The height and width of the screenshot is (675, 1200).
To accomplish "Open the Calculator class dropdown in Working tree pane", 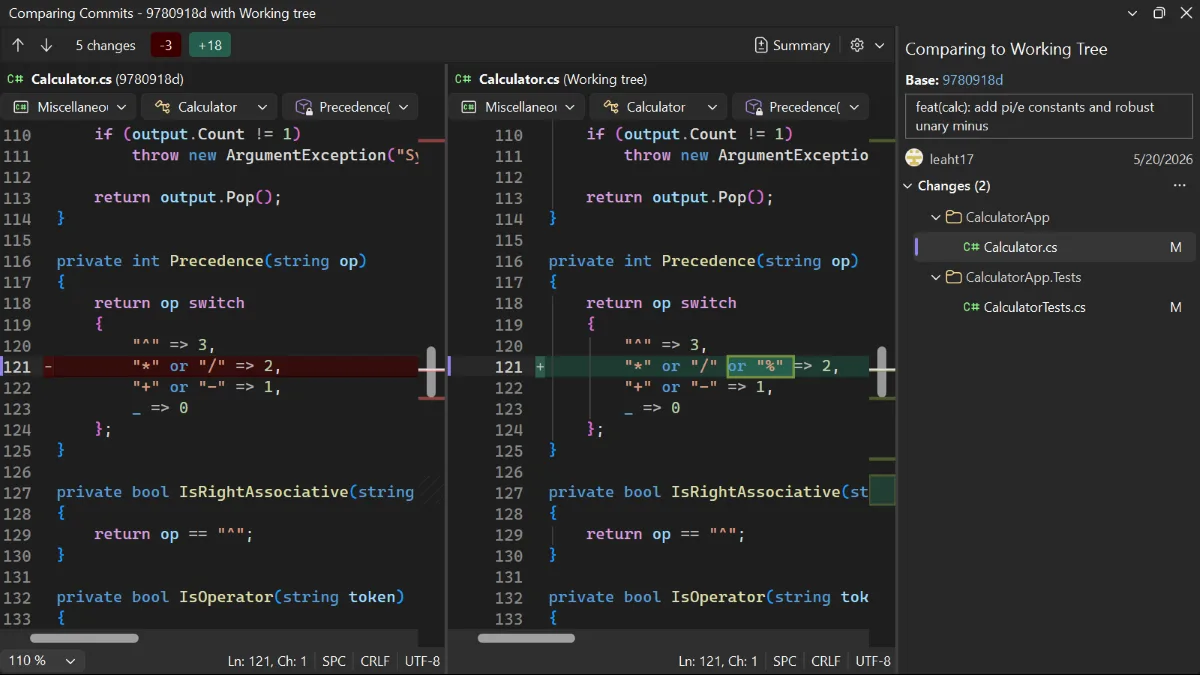I will point(658,107).
